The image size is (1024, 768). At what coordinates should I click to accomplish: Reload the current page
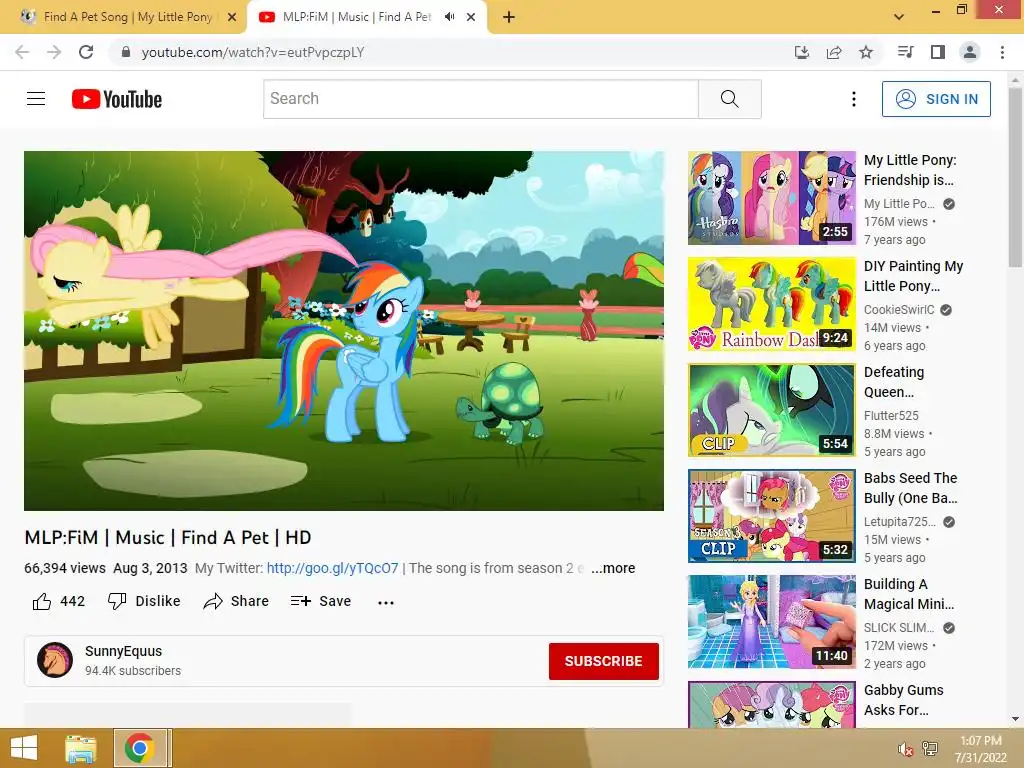(x=86, y=52)
